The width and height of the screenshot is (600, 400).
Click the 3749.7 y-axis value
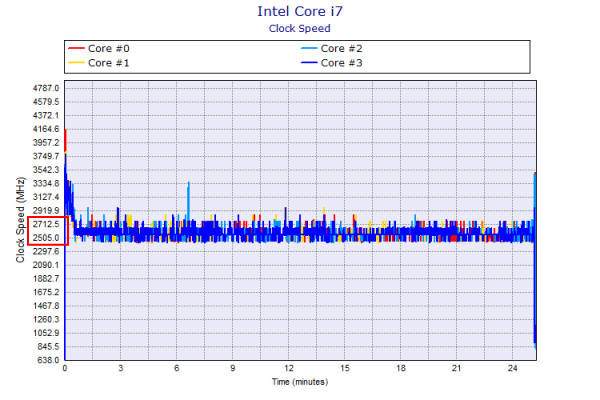pyautogui.click(x=46, y=156)
